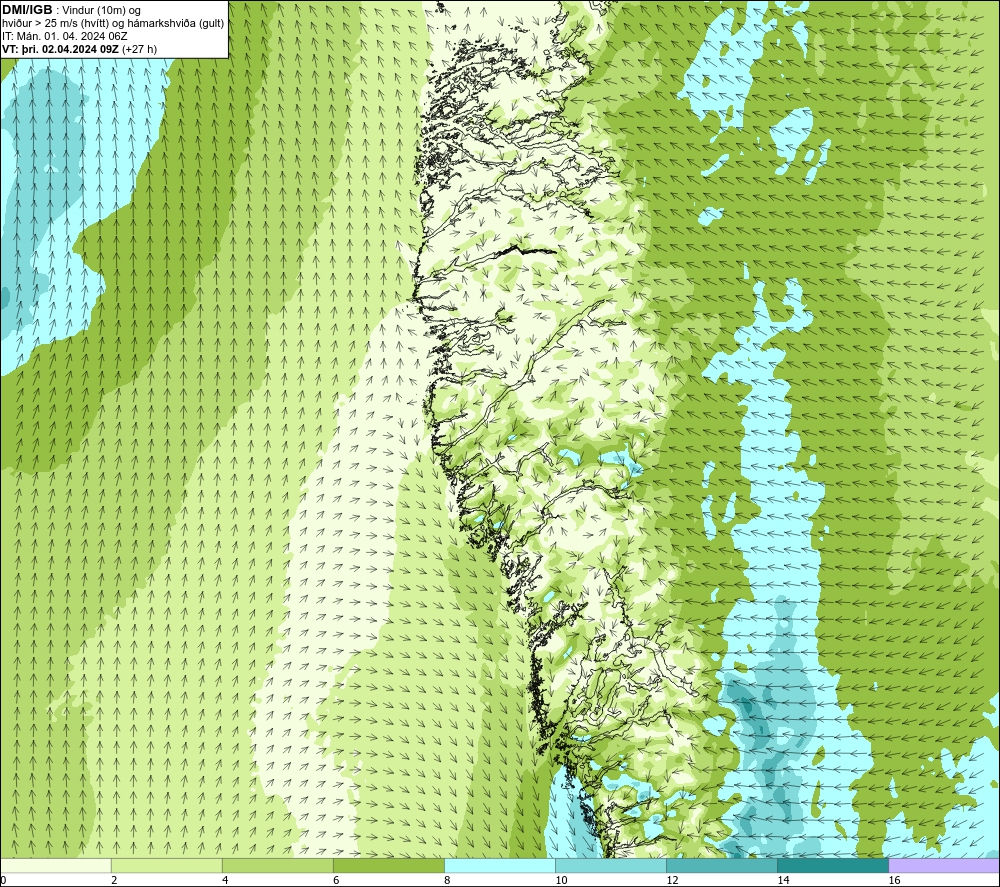Click the legend tick label "2"
The image size is (1000, 887).
(x=114, y=881)
